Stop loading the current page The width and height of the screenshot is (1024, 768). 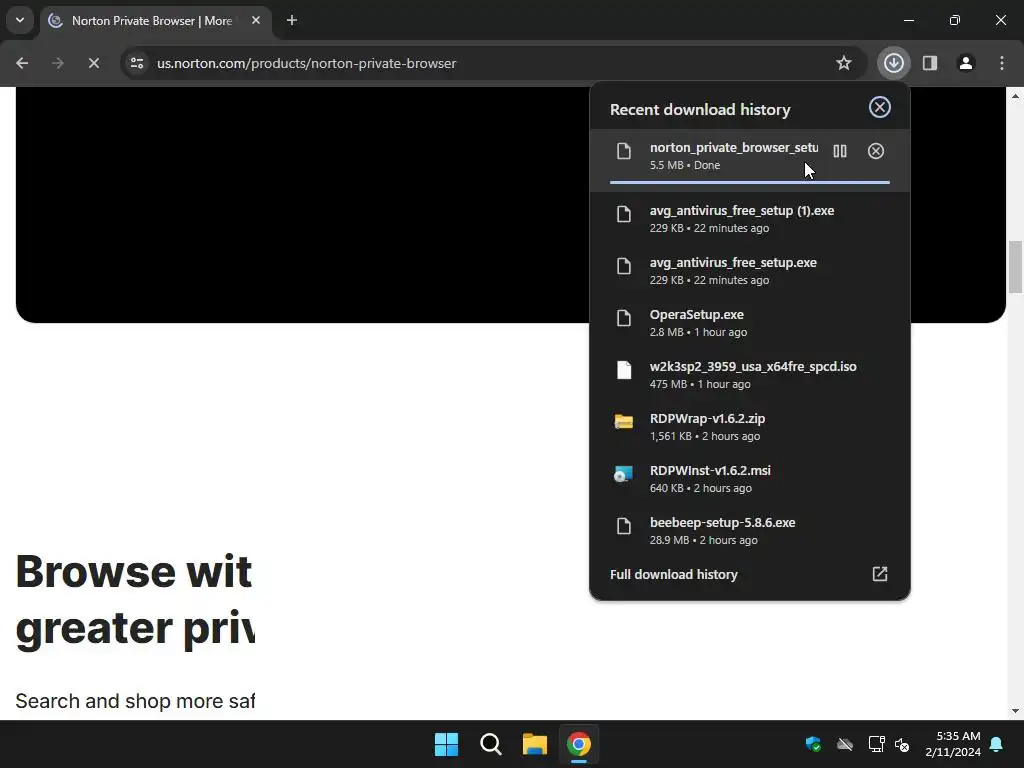click(93, 63)
